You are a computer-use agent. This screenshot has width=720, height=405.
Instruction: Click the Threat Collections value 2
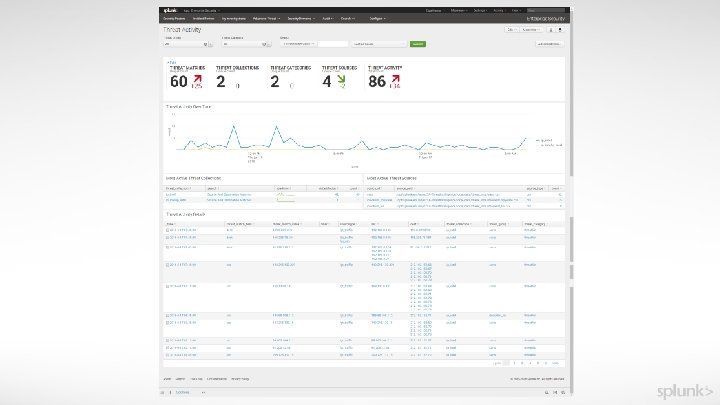click(221, 81)
